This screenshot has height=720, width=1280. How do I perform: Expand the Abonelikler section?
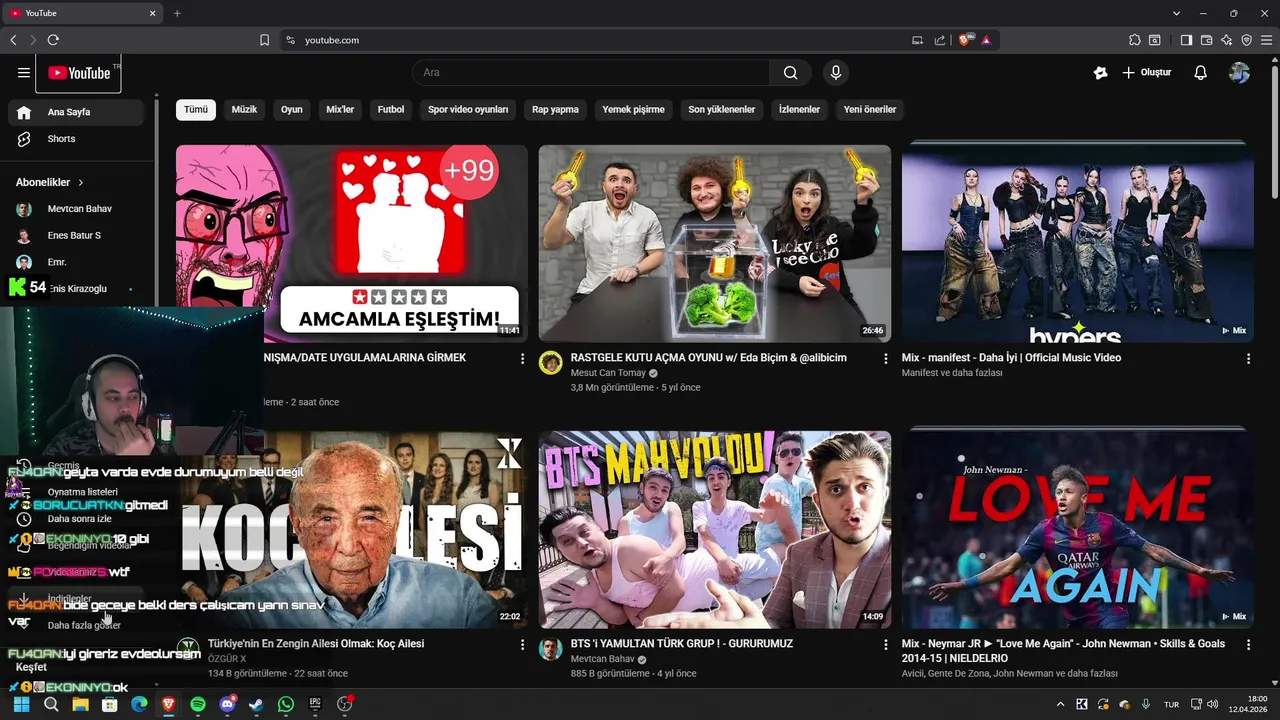(x=50, y=183)
